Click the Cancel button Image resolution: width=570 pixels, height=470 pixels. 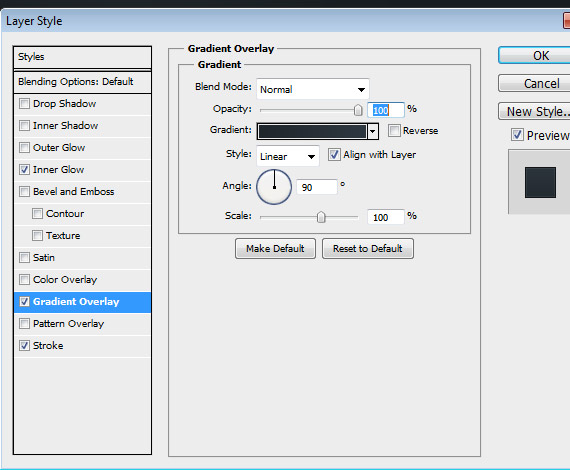[x=534, y=84]
